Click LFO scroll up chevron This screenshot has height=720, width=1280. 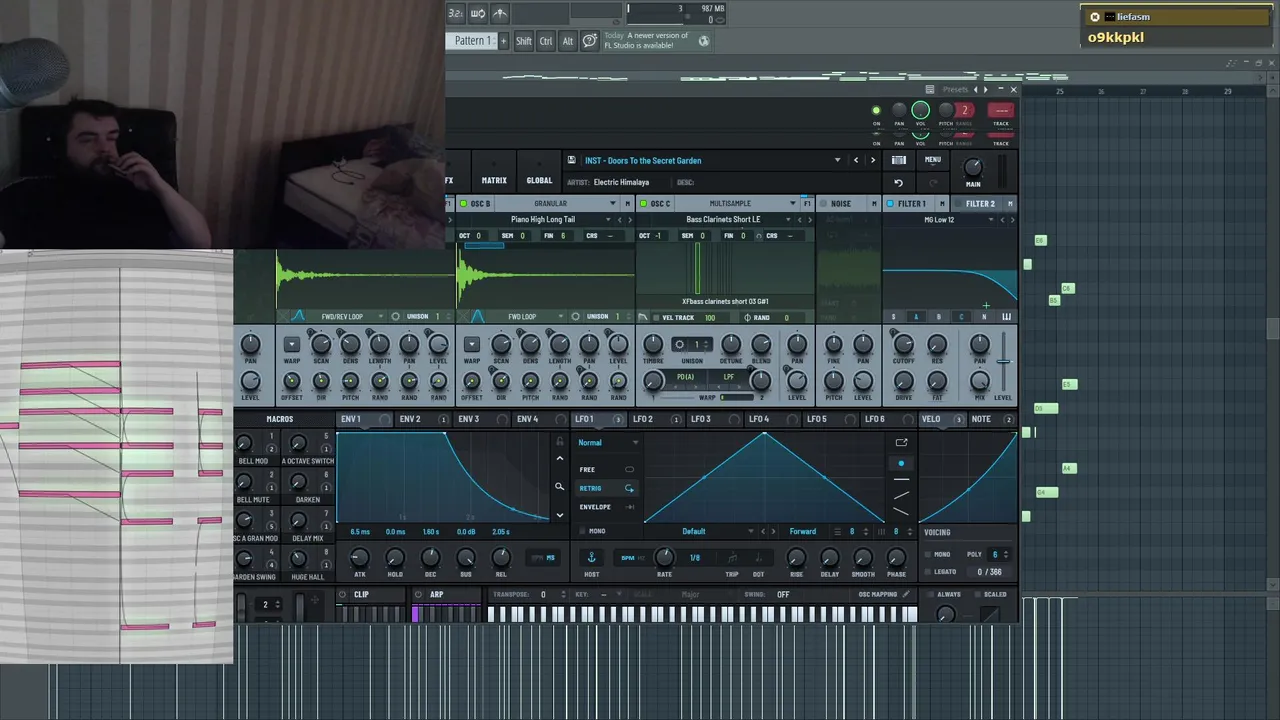coord(559,458)
